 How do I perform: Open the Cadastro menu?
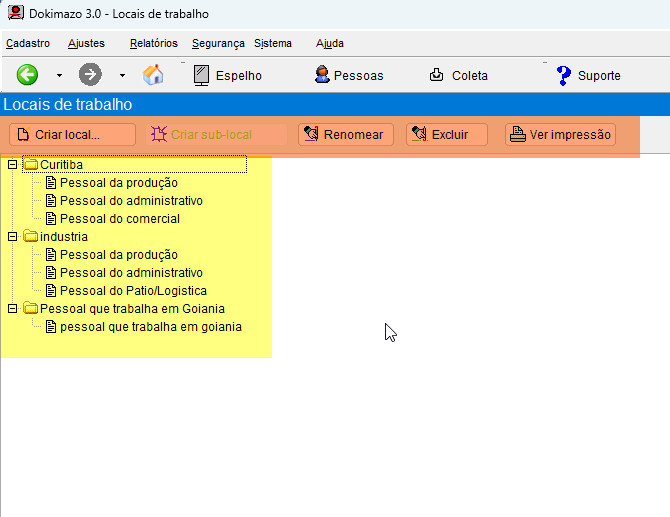27,43
